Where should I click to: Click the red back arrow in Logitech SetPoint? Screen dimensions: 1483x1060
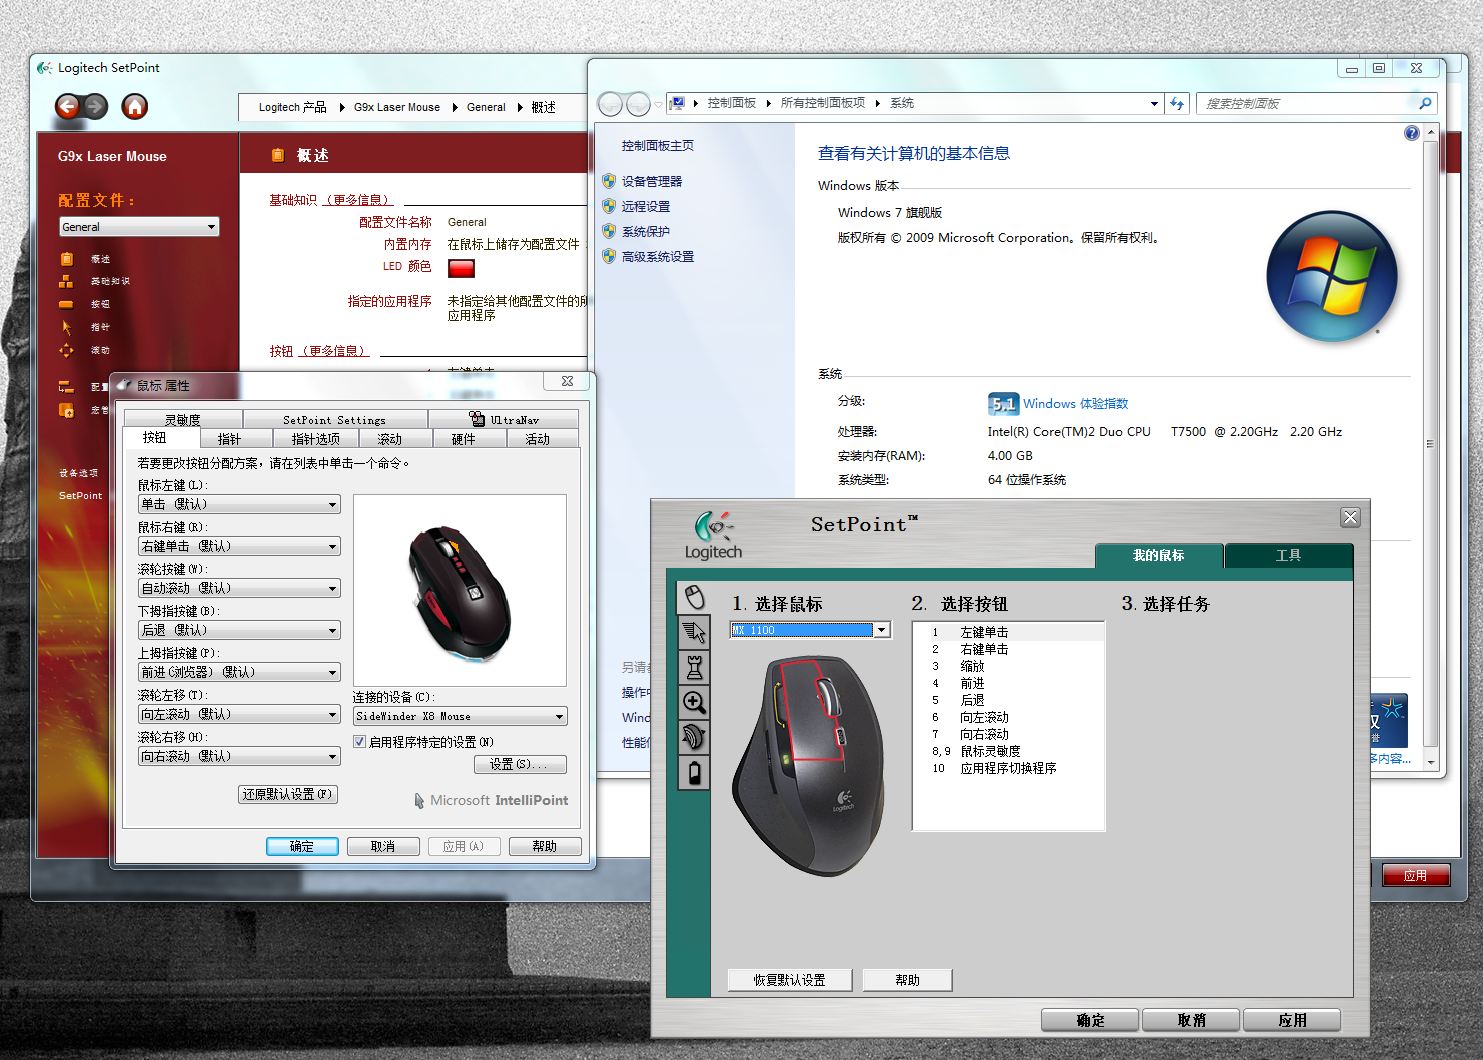(x=67, y=106)
